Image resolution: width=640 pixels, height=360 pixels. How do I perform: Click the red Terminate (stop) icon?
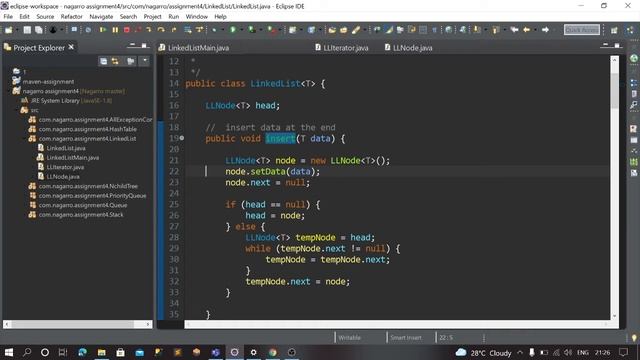pos(127,30)
